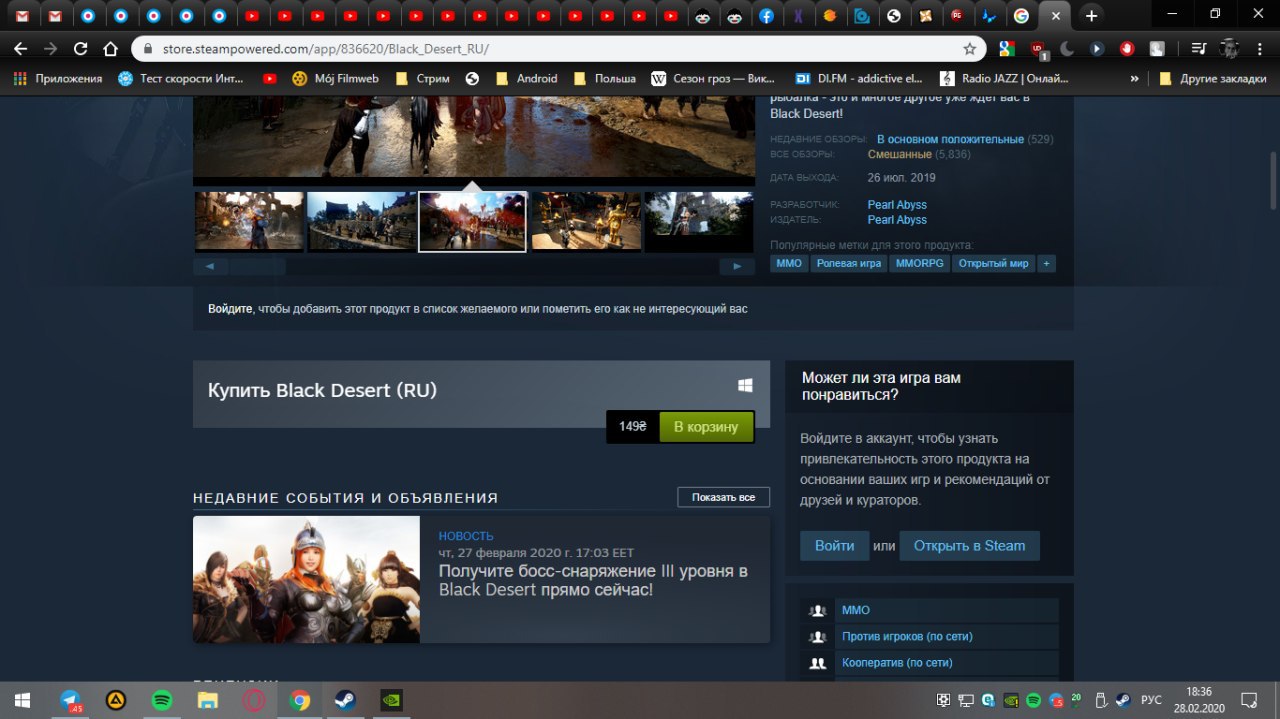
Task: Open the orange triangle app in the taskbar
Action: point(116,700)
